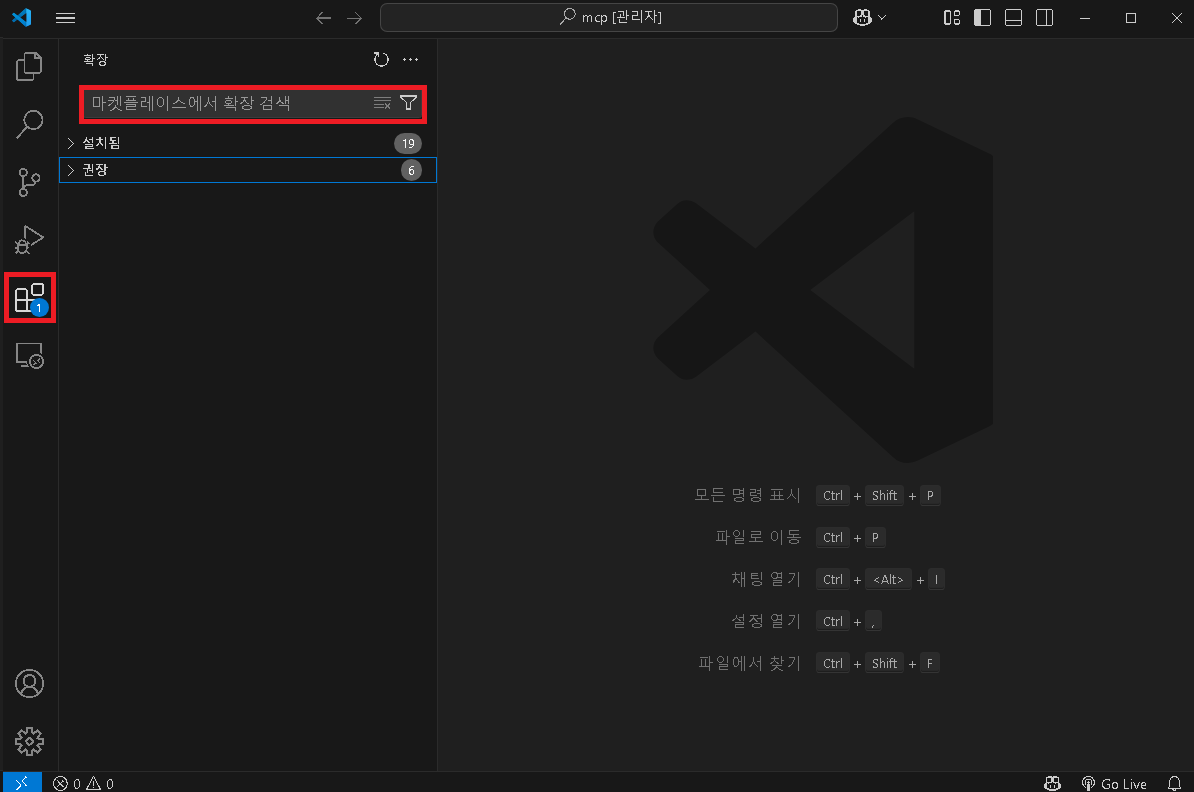Expand the Copilot dropdown arrow in title bar
The width and height of the screenshot is (1194, 792).
point(882,18)
